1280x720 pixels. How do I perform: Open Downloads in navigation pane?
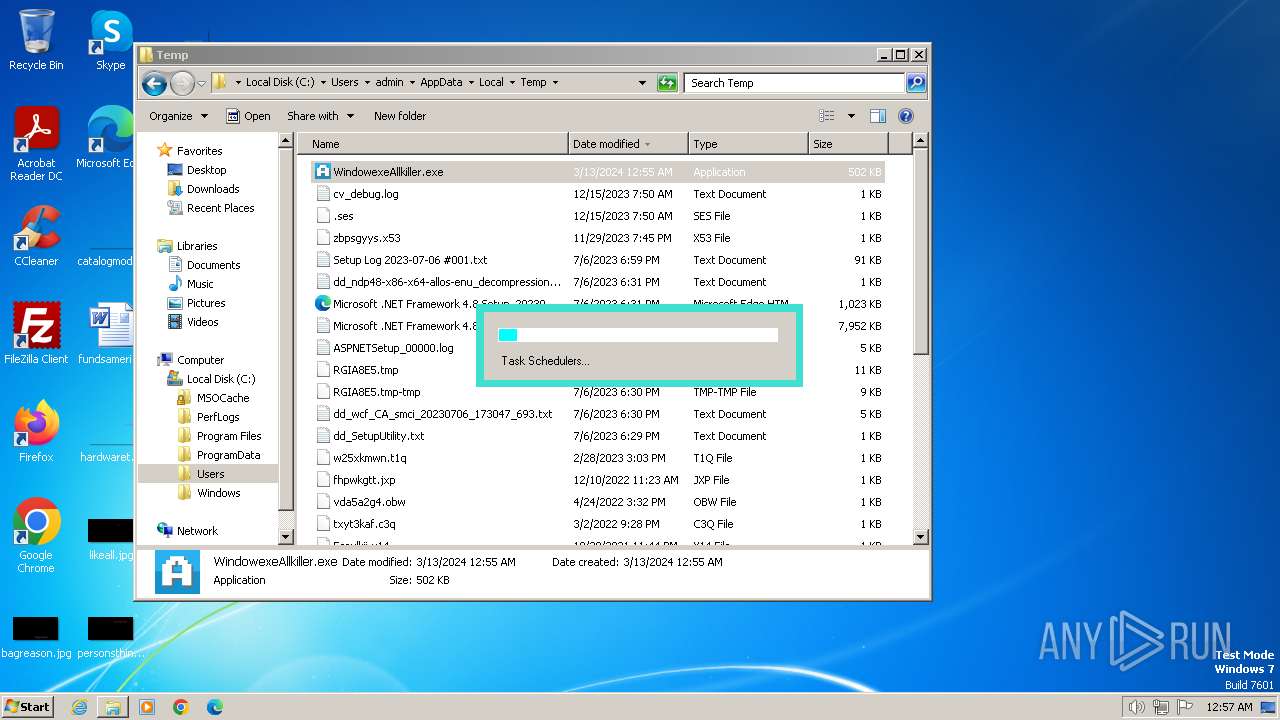(x=213, y=189)
